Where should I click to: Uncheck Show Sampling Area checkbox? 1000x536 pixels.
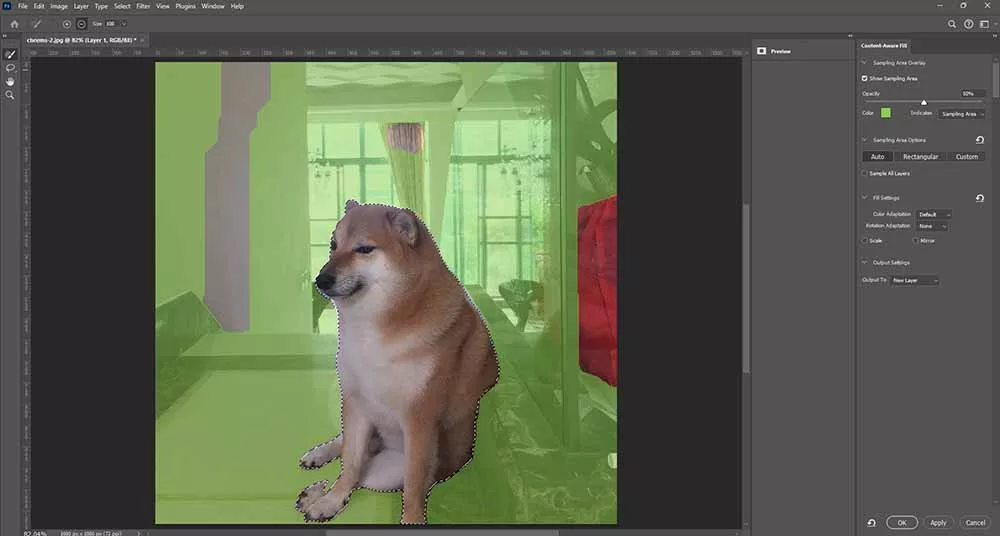pos(865,78)
